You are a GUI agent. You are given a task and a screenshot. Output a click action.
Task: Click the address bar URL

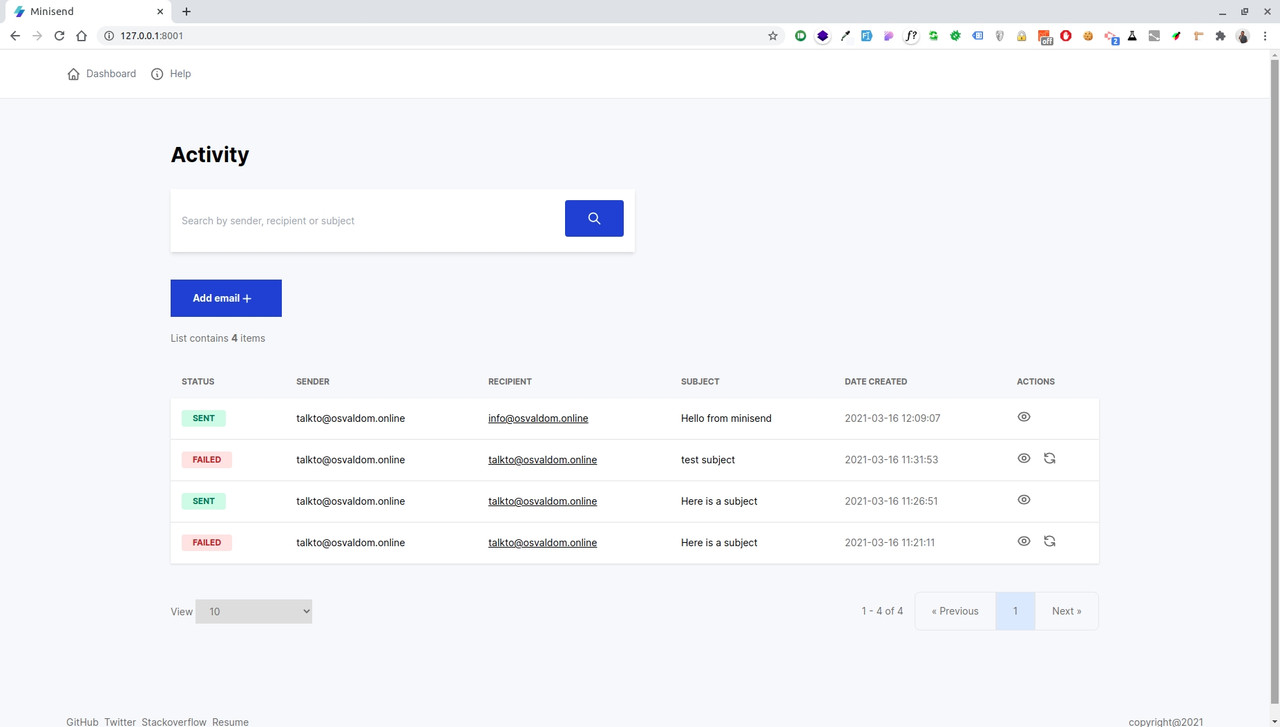click(152, 36)
